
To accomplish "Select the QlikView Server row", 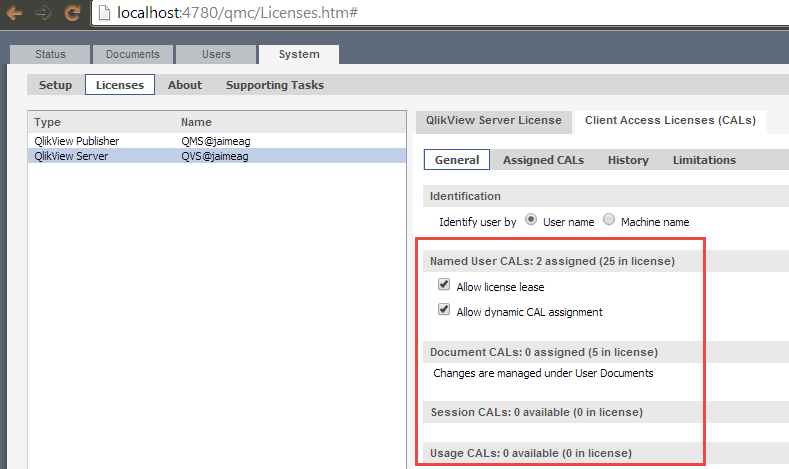I will (x=217, y=156).
